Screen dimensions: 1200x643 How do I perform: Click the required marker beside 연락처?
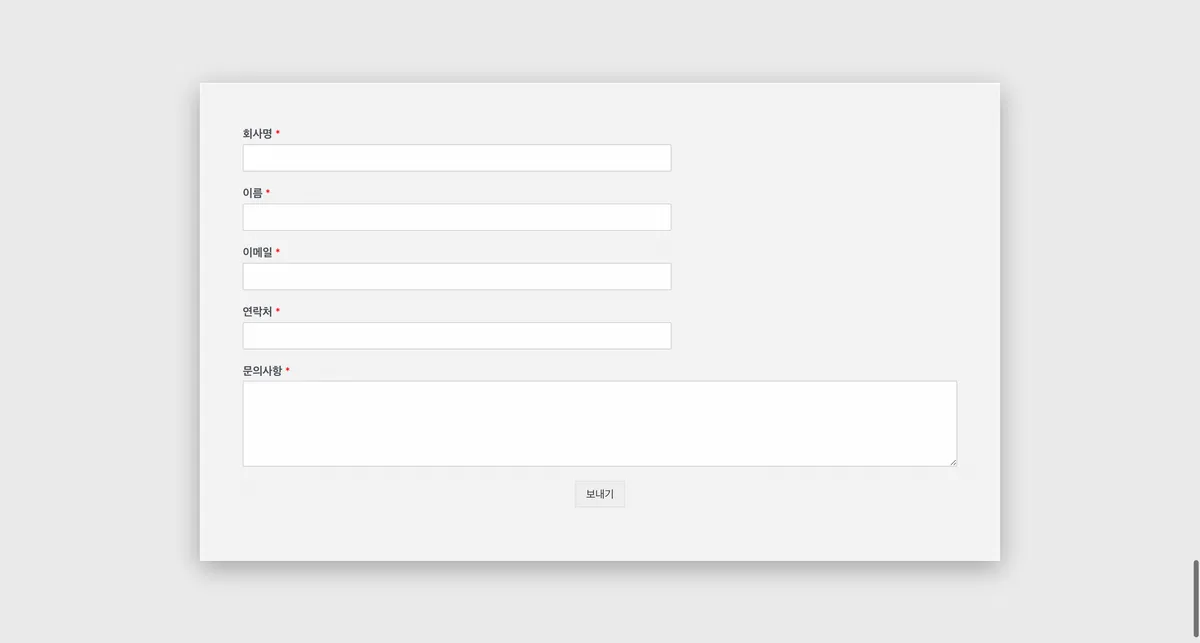click(x=278, y=311)
